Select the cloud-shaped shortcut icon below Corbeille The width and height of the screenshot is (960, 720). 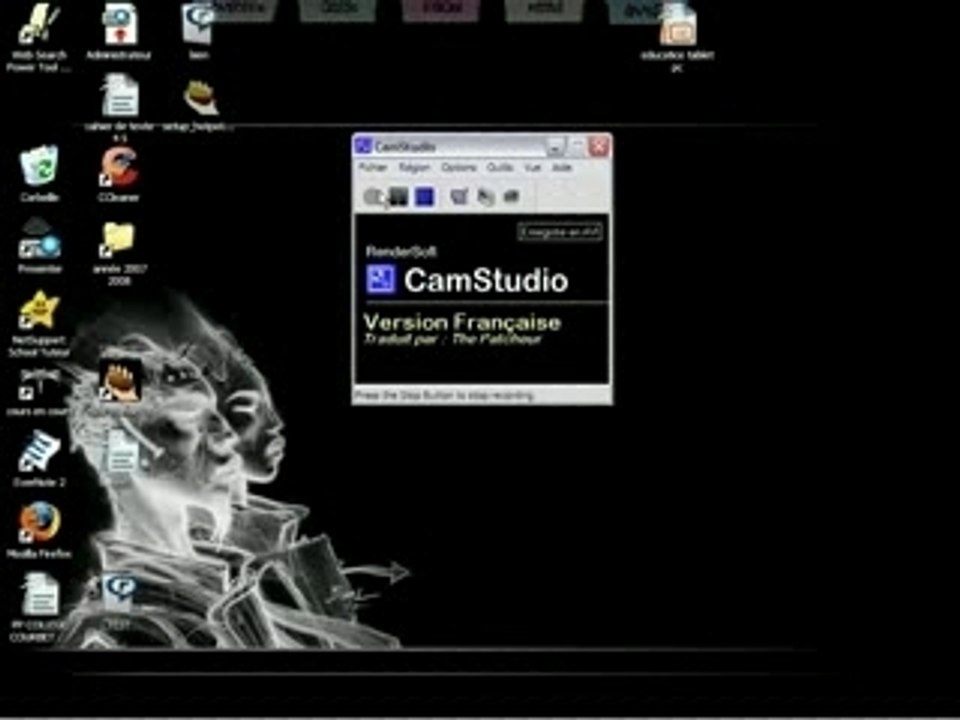pyautogui.click(x=39, y=245)
